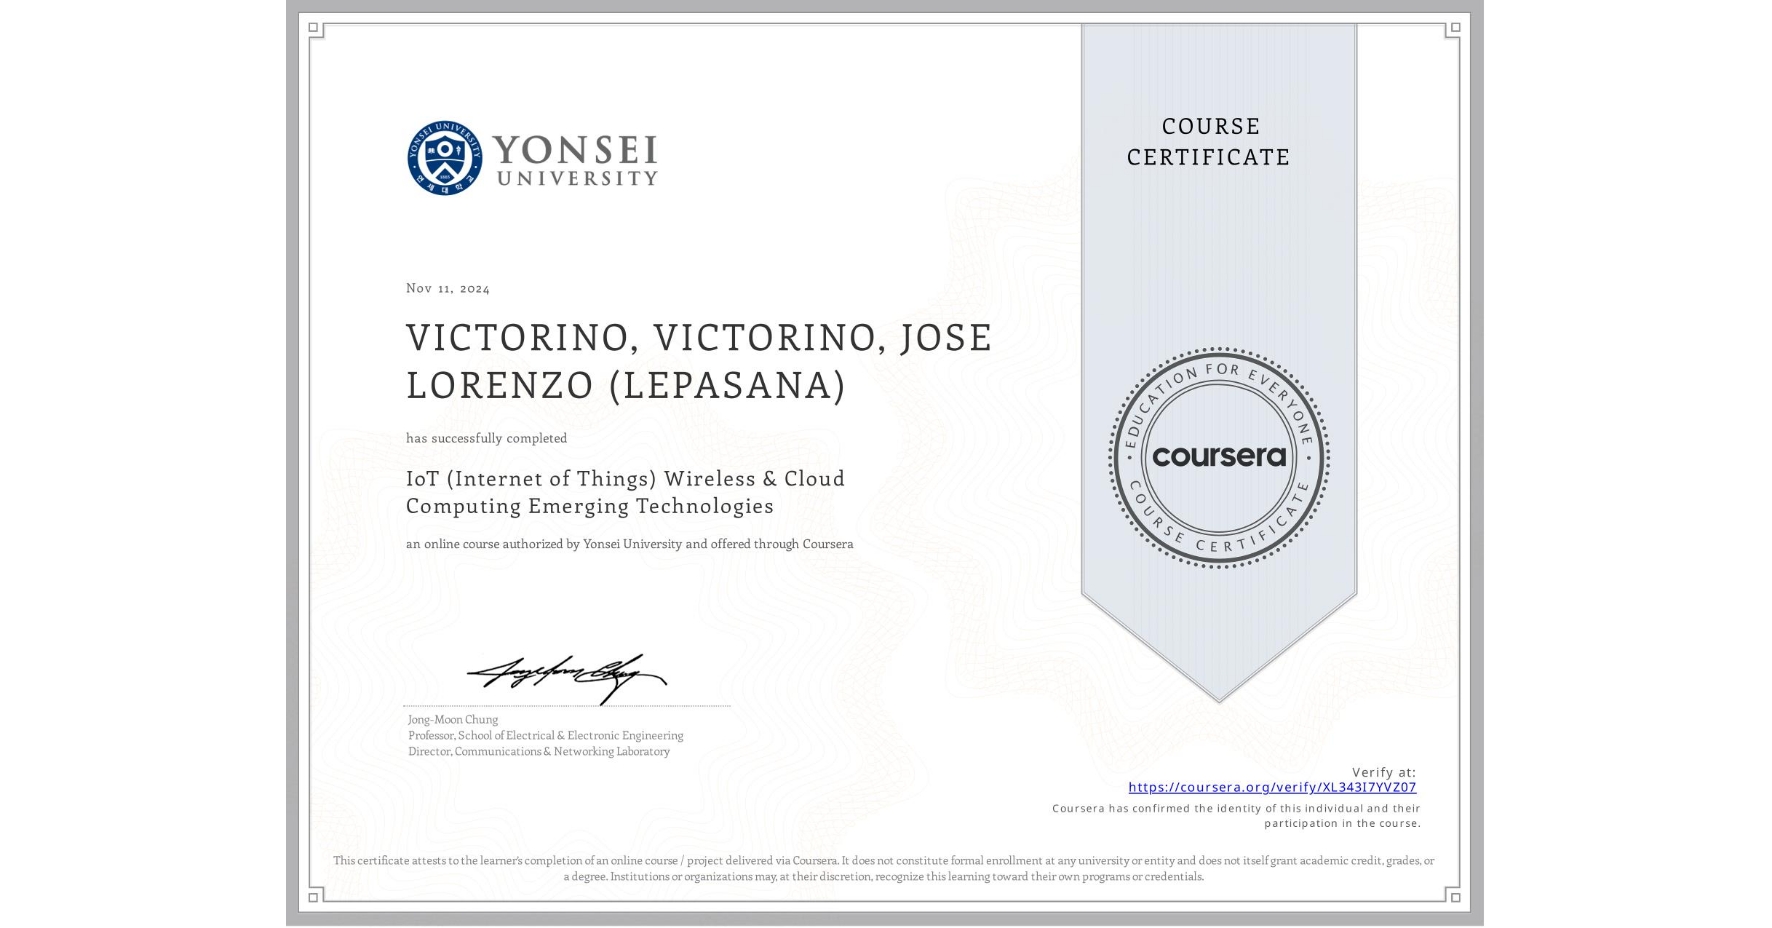Click the instructor's handwritten signature

(567, 678)
